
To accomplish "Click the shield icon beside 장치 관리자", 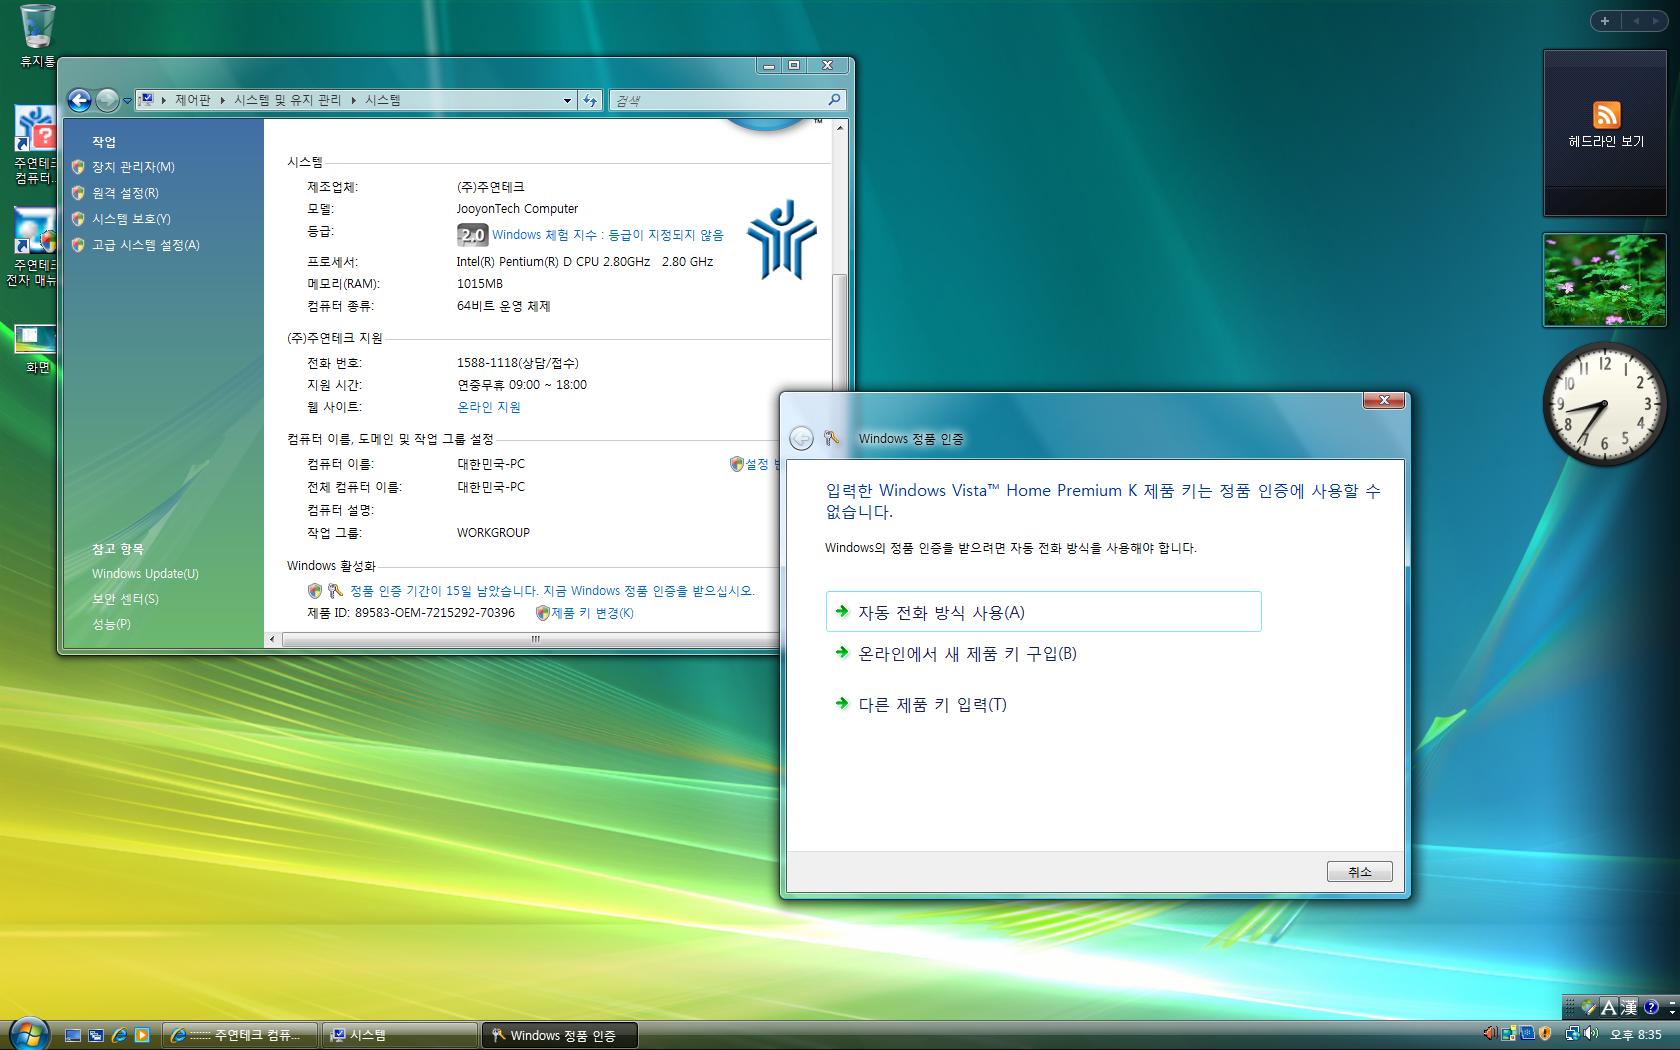I will pos(79,167).
